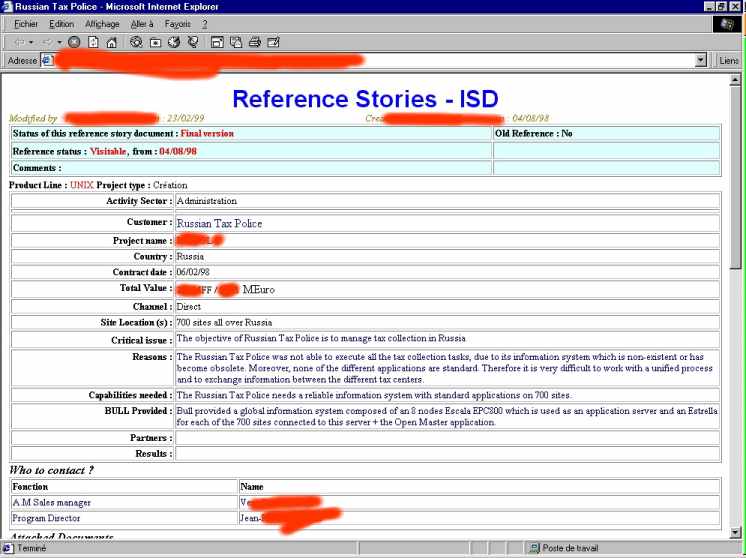The image size is (746, 558).
Task: Click the Comments : label
Action: pos(37,168)
